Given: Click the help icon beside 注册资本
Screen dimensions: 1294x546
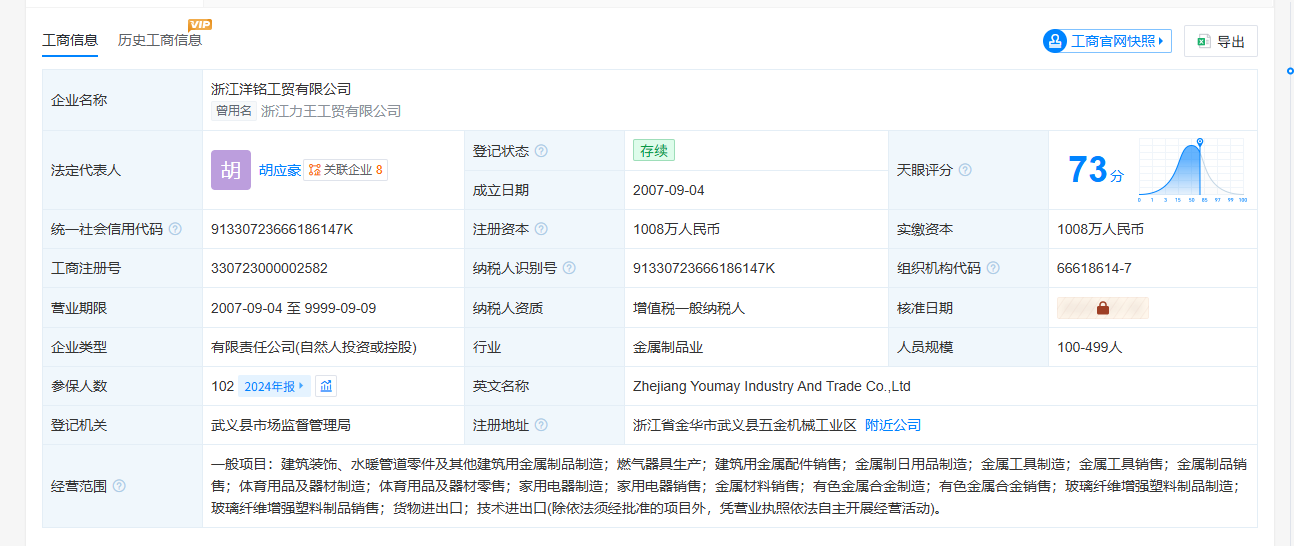Looking at the screenshot, I should coord(541,229).
